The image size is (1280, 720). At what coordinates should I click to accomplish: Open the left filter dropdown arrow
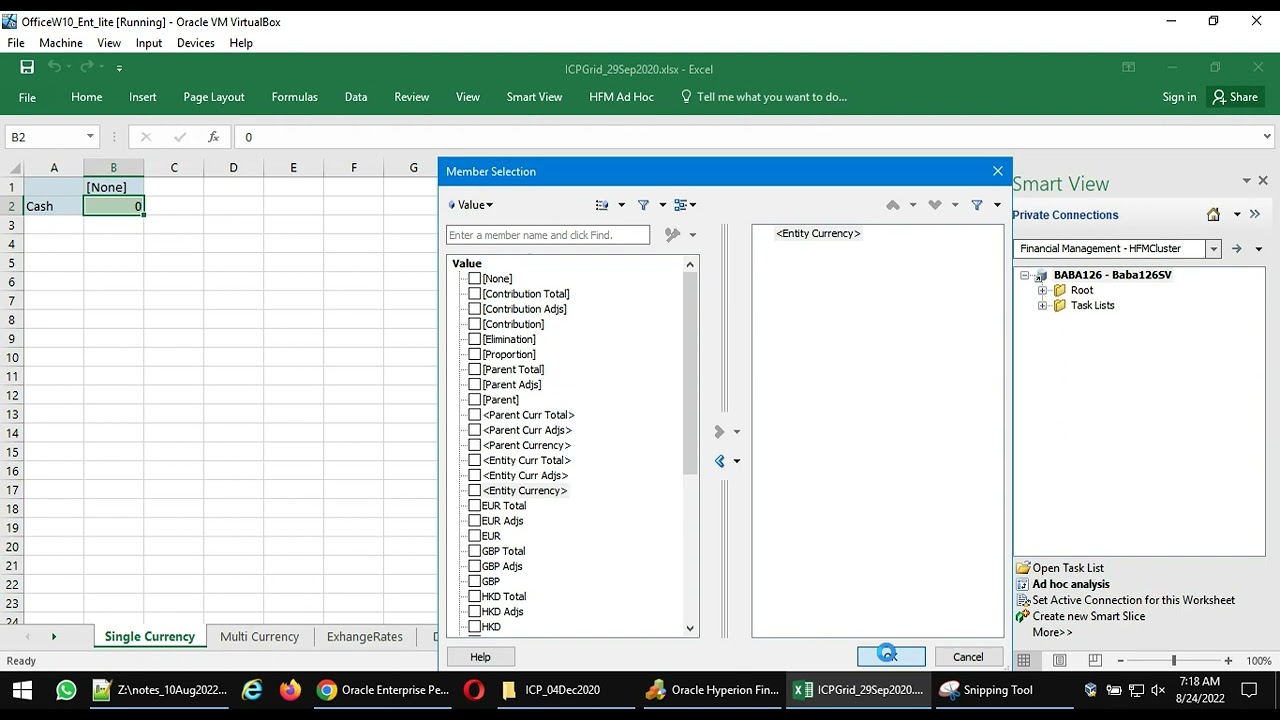point(662,205)
